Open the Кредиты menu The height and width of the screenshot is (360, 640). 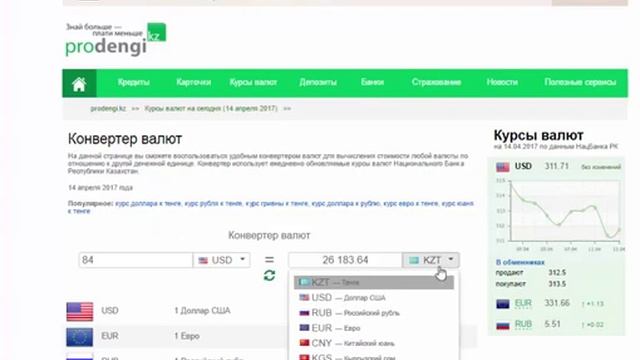click(133, 82)
